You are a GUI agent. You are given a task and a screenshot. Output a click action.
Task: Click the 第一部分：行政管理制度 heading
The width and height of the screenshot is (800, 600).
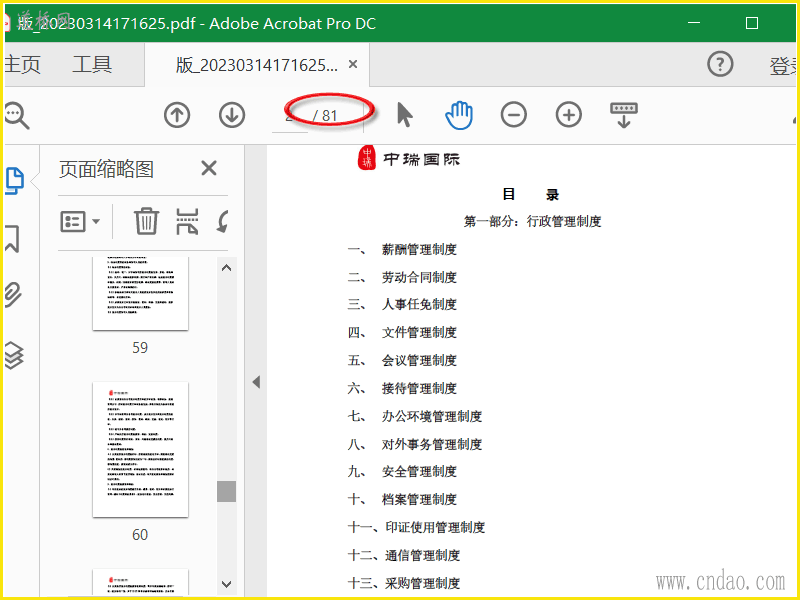click(532, 221)
